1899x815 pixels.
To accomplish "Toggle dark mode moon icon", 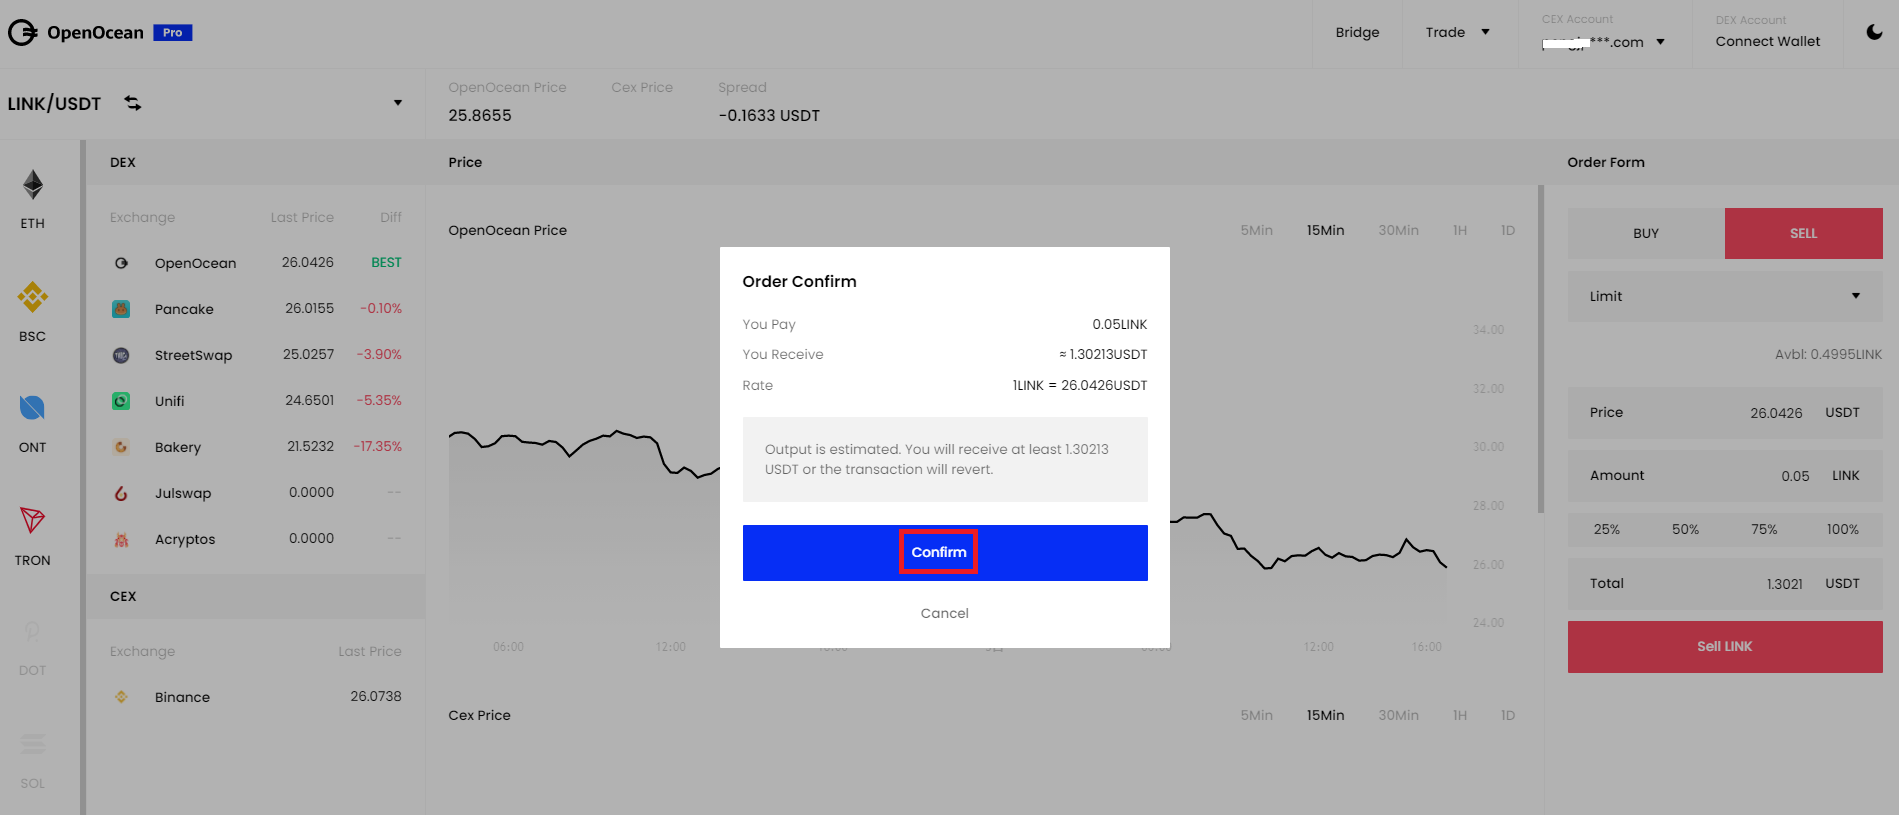I will click(x=1875, y=32).
